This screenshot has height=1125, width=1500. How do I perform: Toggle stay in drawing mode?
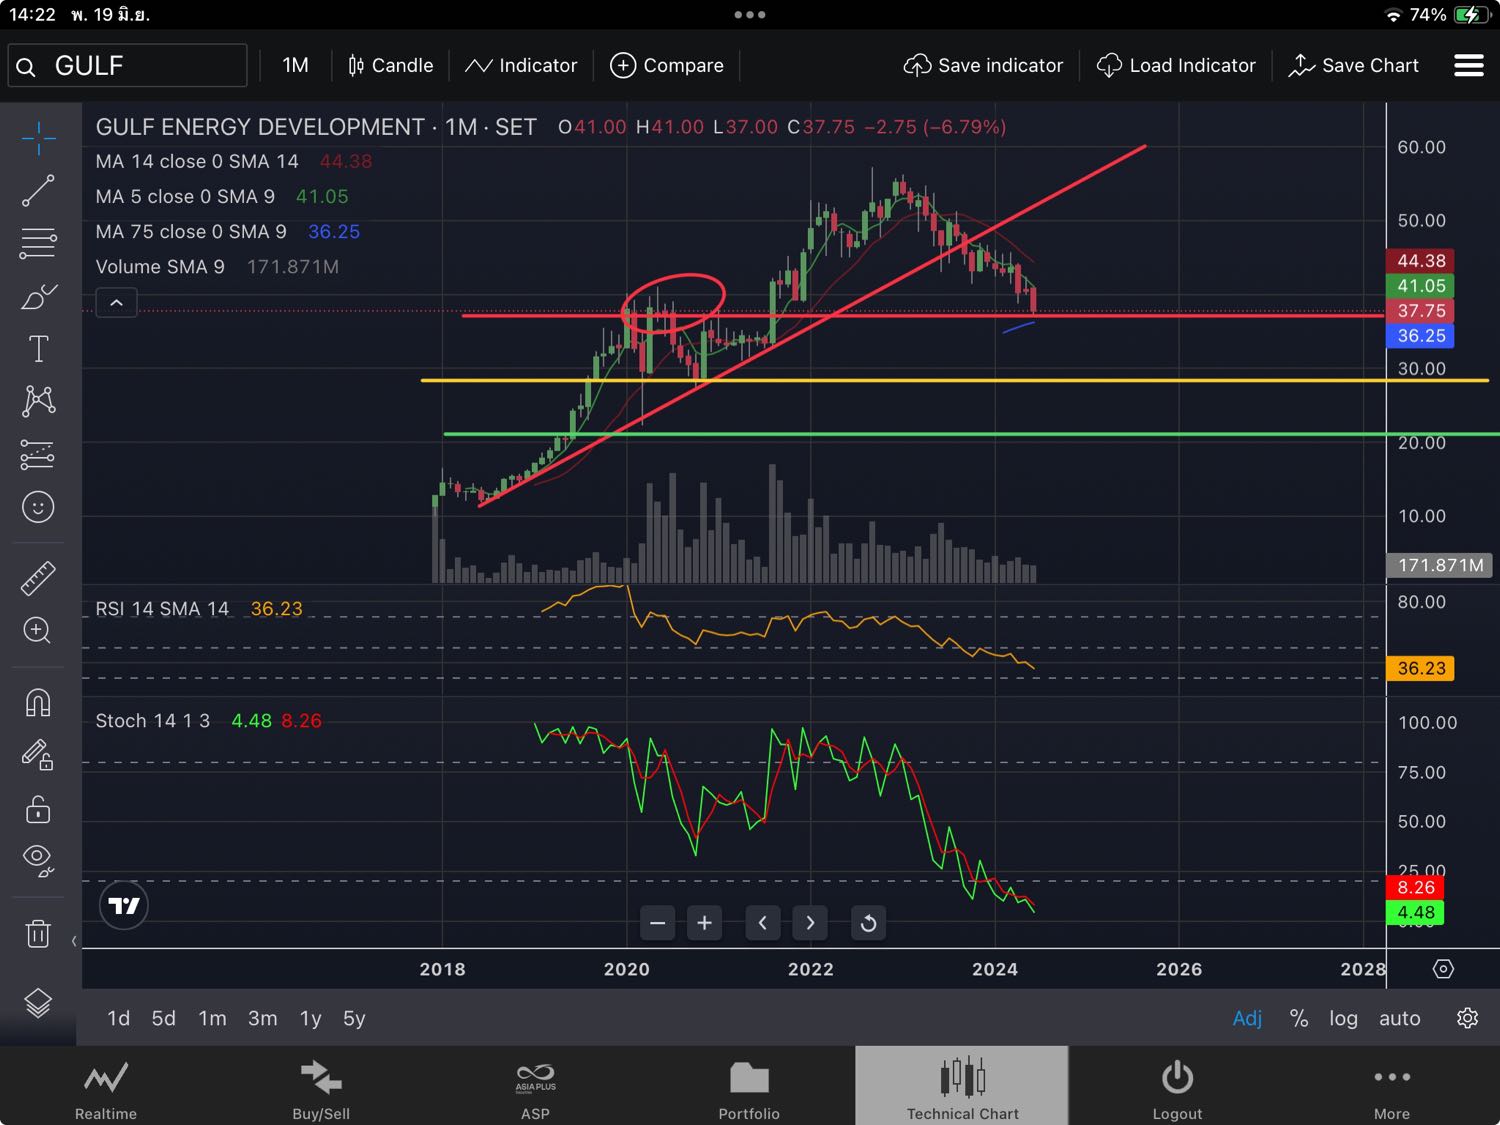(38, 754)
